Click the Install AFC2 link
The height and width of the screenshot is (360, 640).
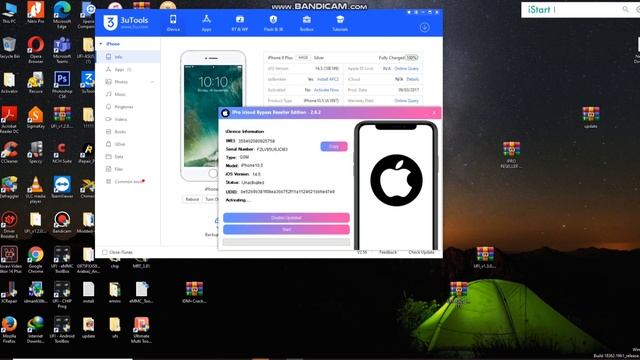(x=328, y=79)
